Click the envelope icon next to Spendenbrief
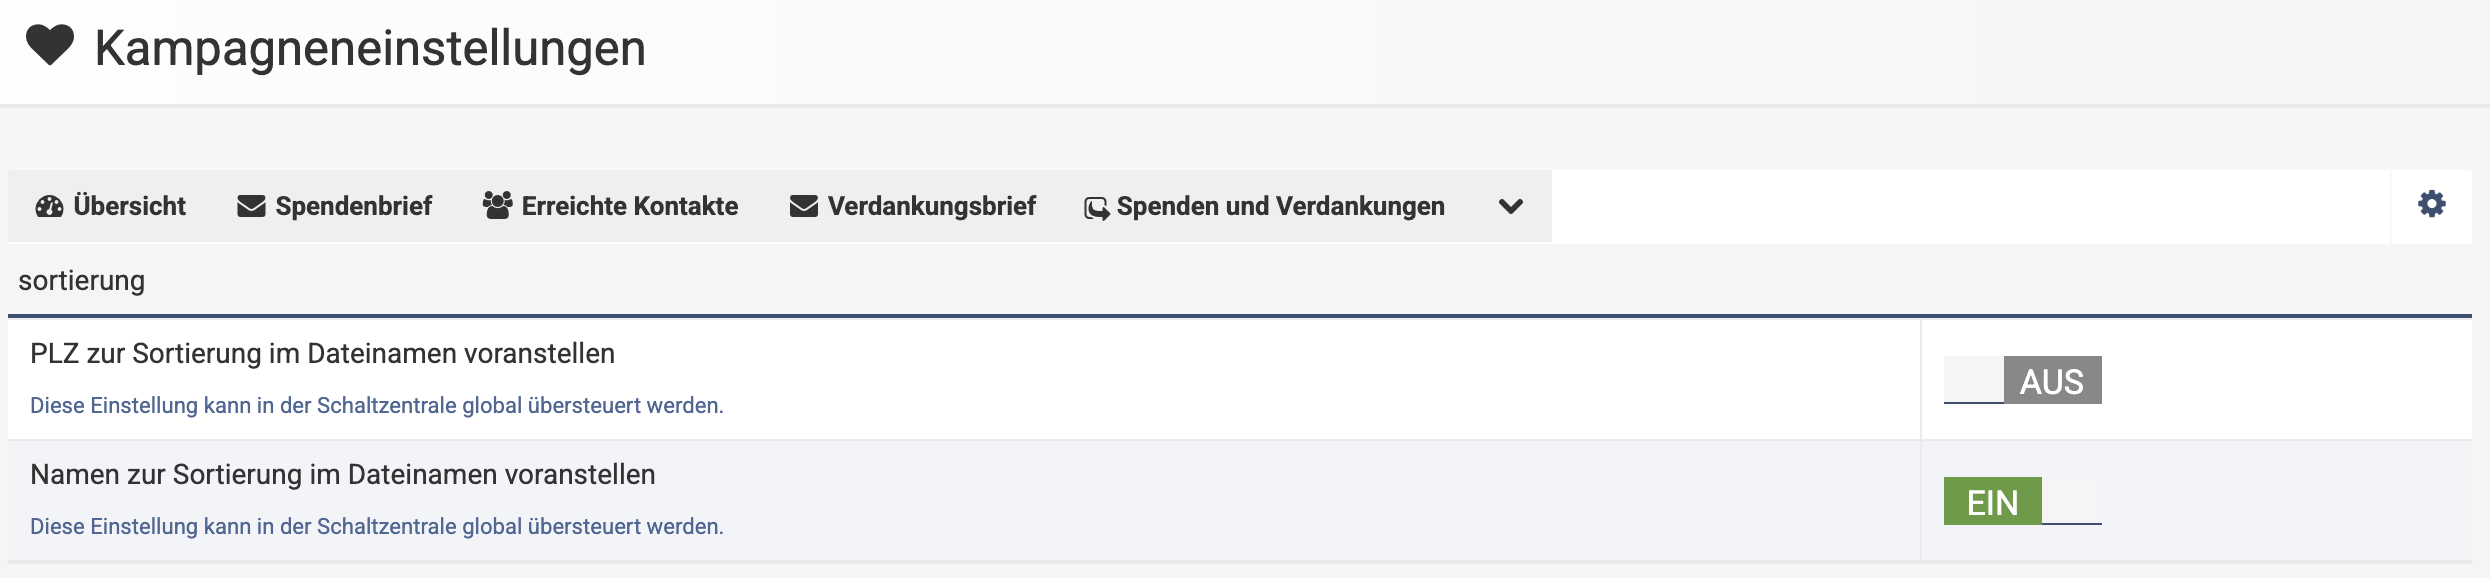This screenshot has height=578, width=2490. (251, 206)
